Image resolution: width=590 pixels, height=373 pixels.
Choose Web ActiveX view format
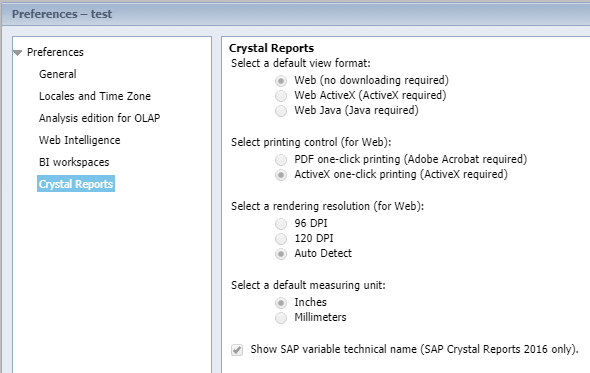(281, 96)
